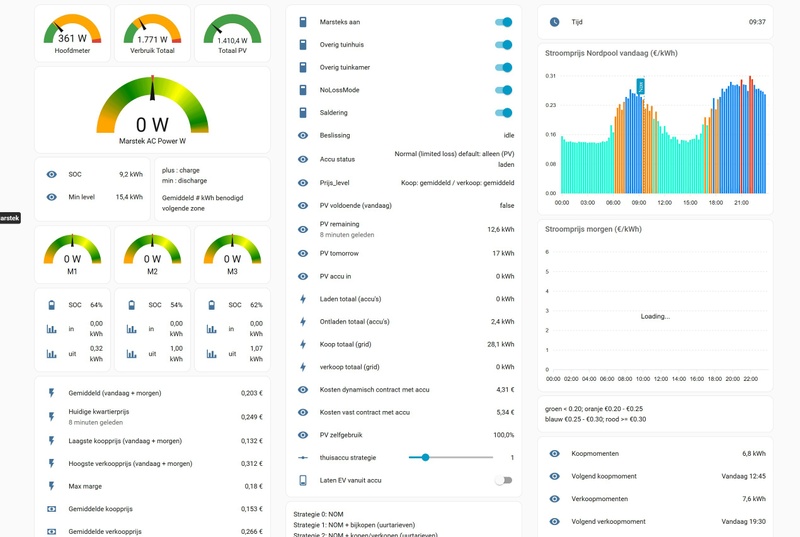Enable Laten EV vanuit accu toggle
This screenshot has height=537, width=800.
tap(504, 480)
